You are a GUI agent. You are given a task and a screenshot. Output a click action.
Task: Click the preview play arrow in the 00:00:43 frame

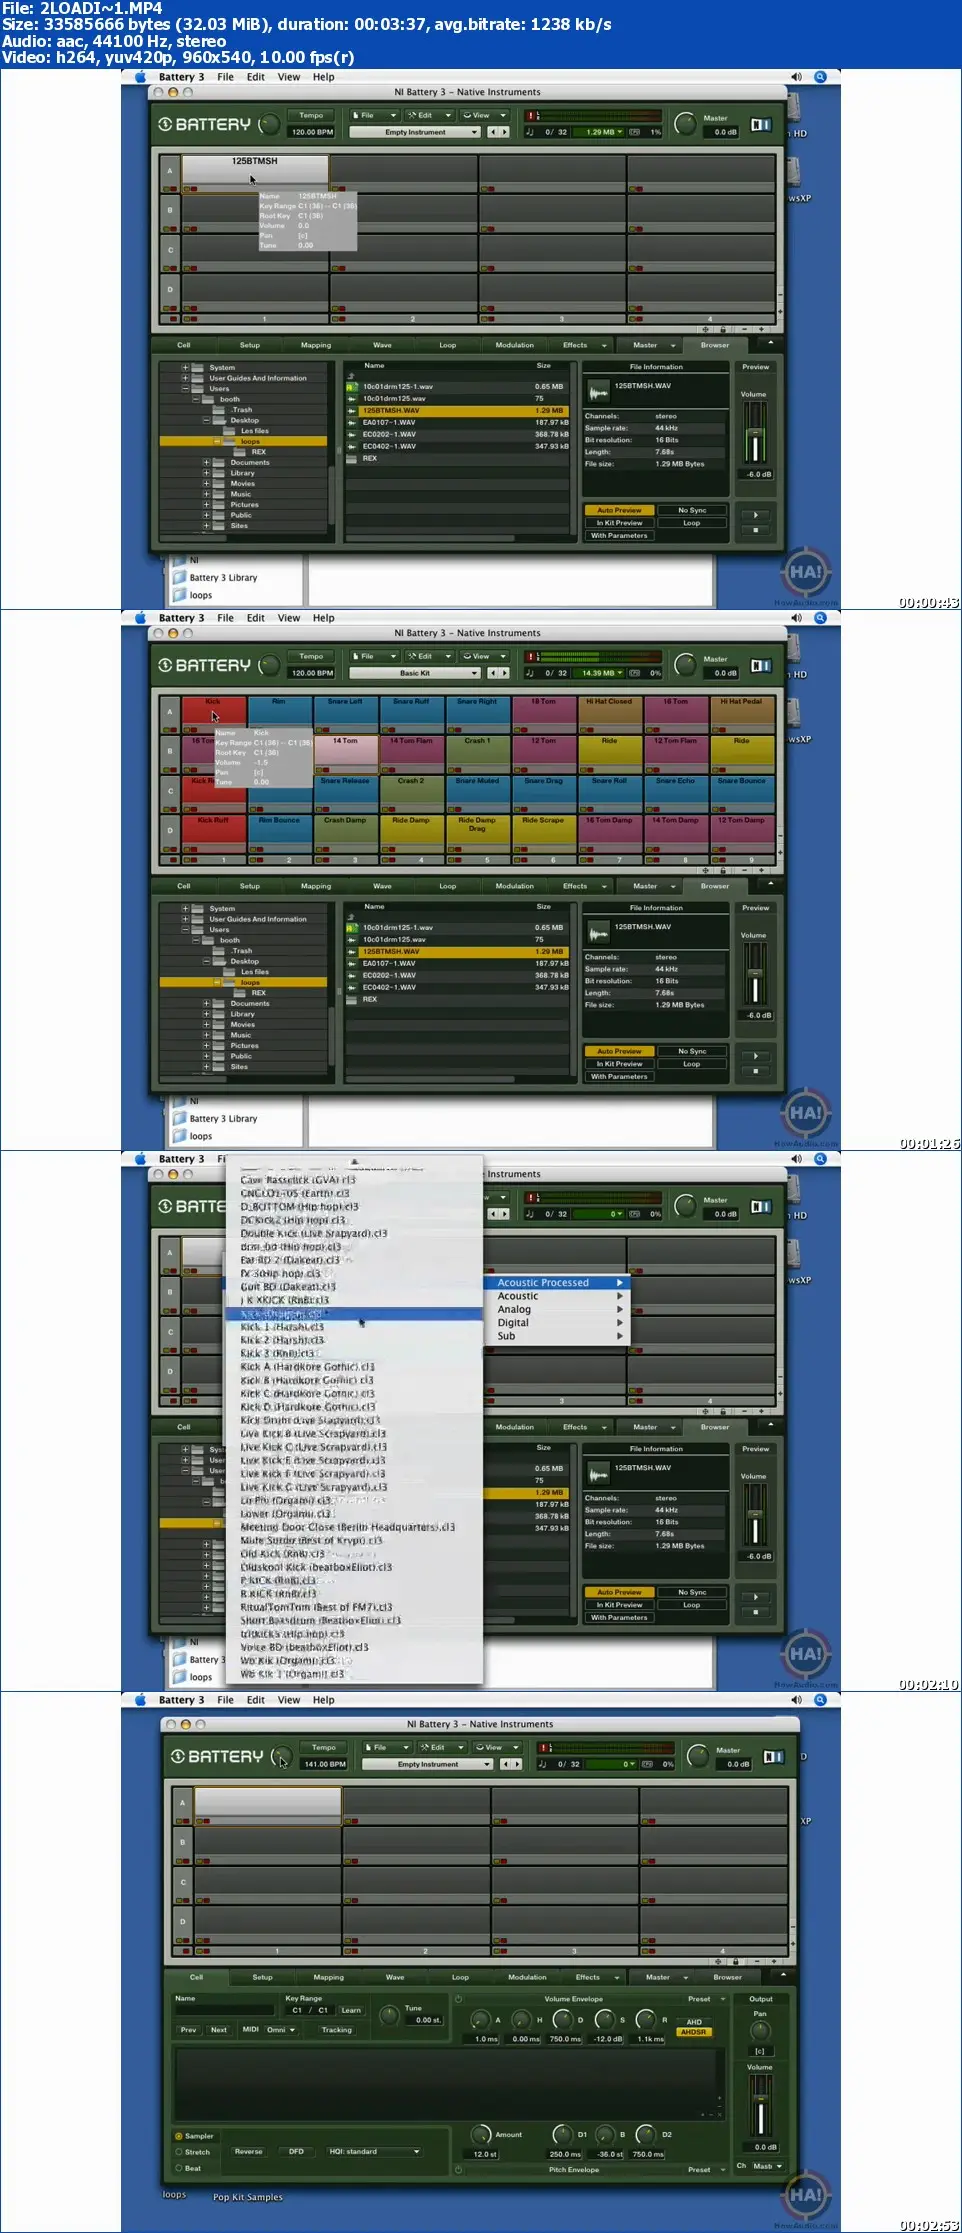pos(755,516)
